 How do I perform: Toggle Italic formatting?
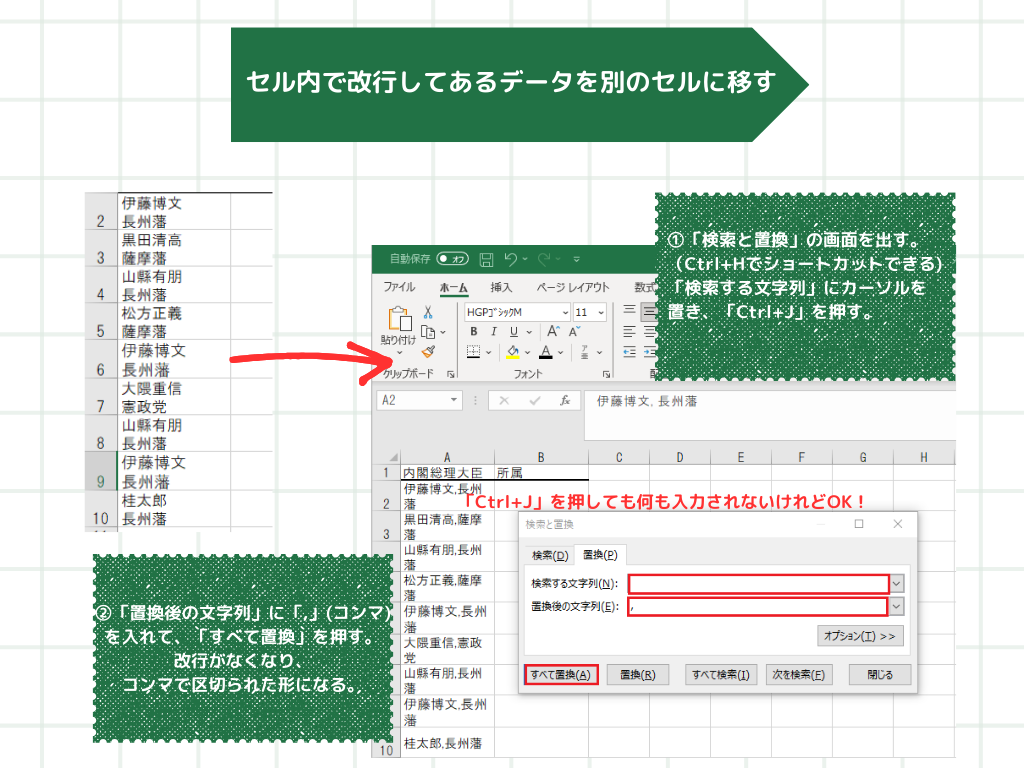(x=493, y=331)
